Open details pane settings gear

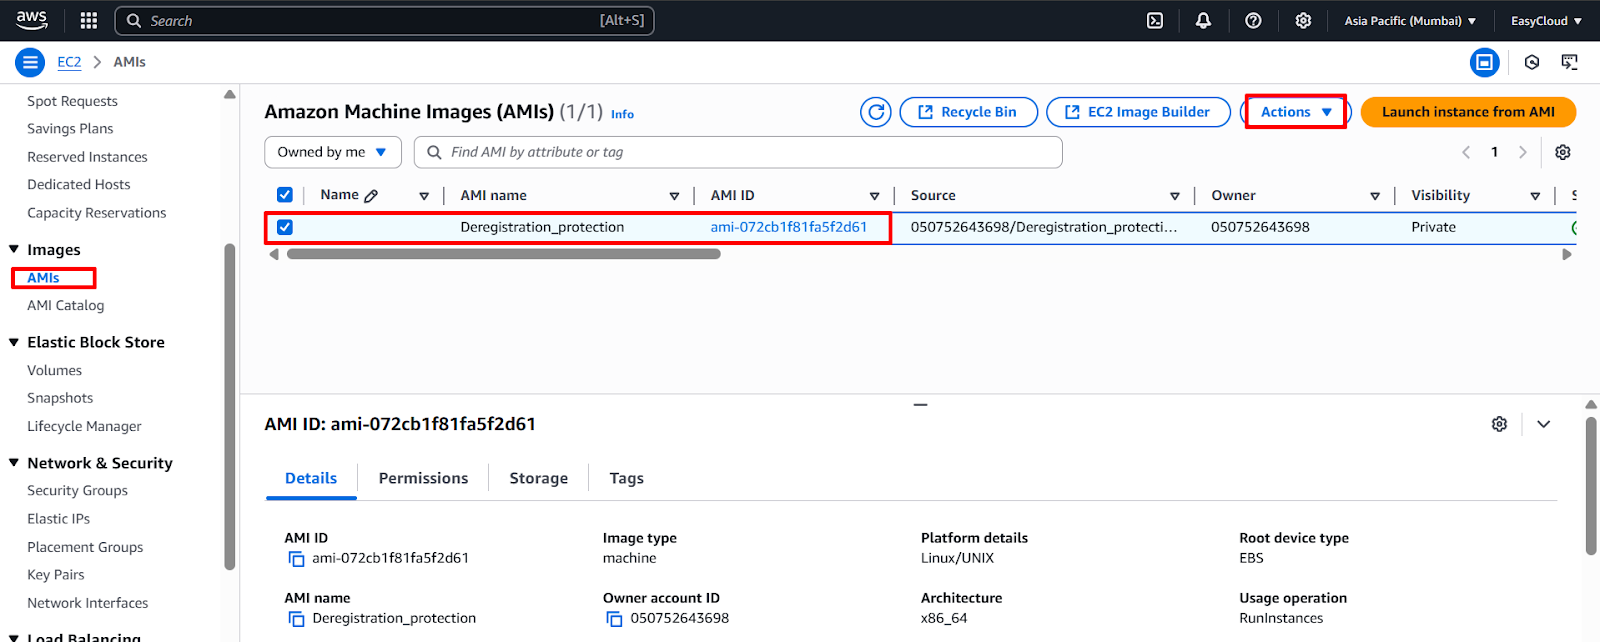pos(1499,424)
